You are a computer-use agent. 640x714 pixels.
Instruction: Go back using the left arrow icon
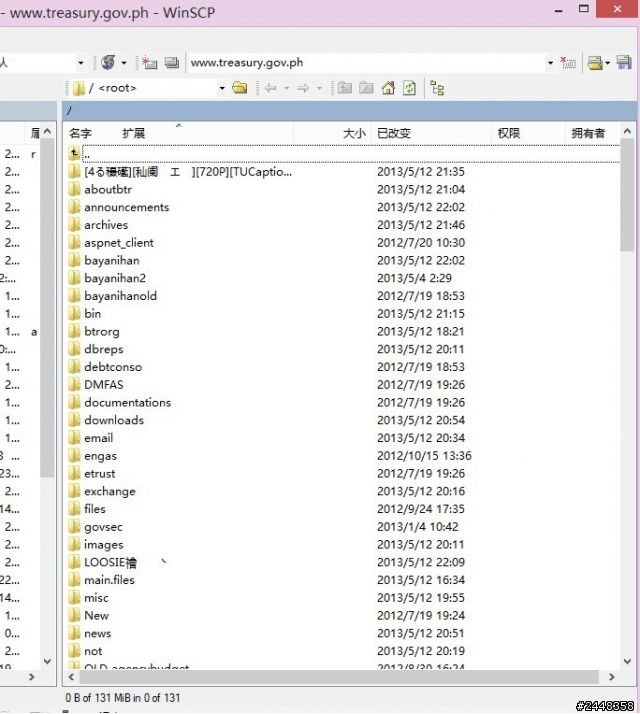(x=271, y=88)
